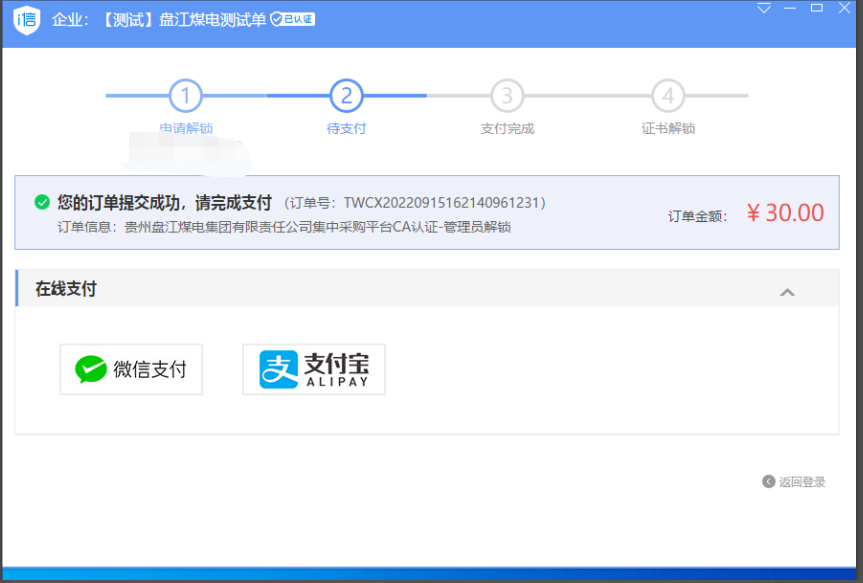This screenshot has height=583, width=863.
Task: Click step 4 circle 证书解锁
Action: [668, 96]
